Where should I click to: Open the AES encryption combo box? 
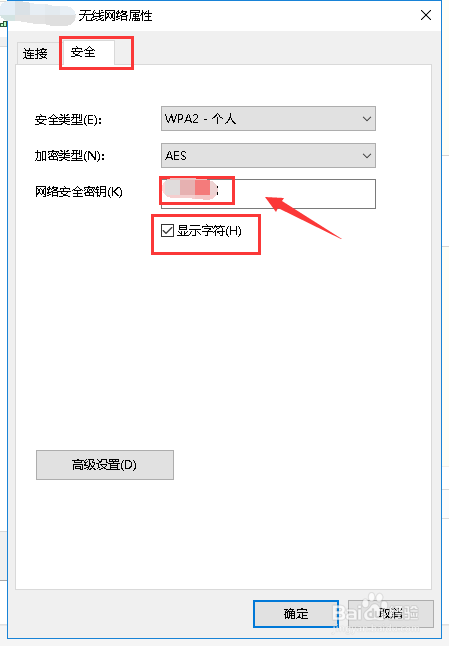point(268,156)
